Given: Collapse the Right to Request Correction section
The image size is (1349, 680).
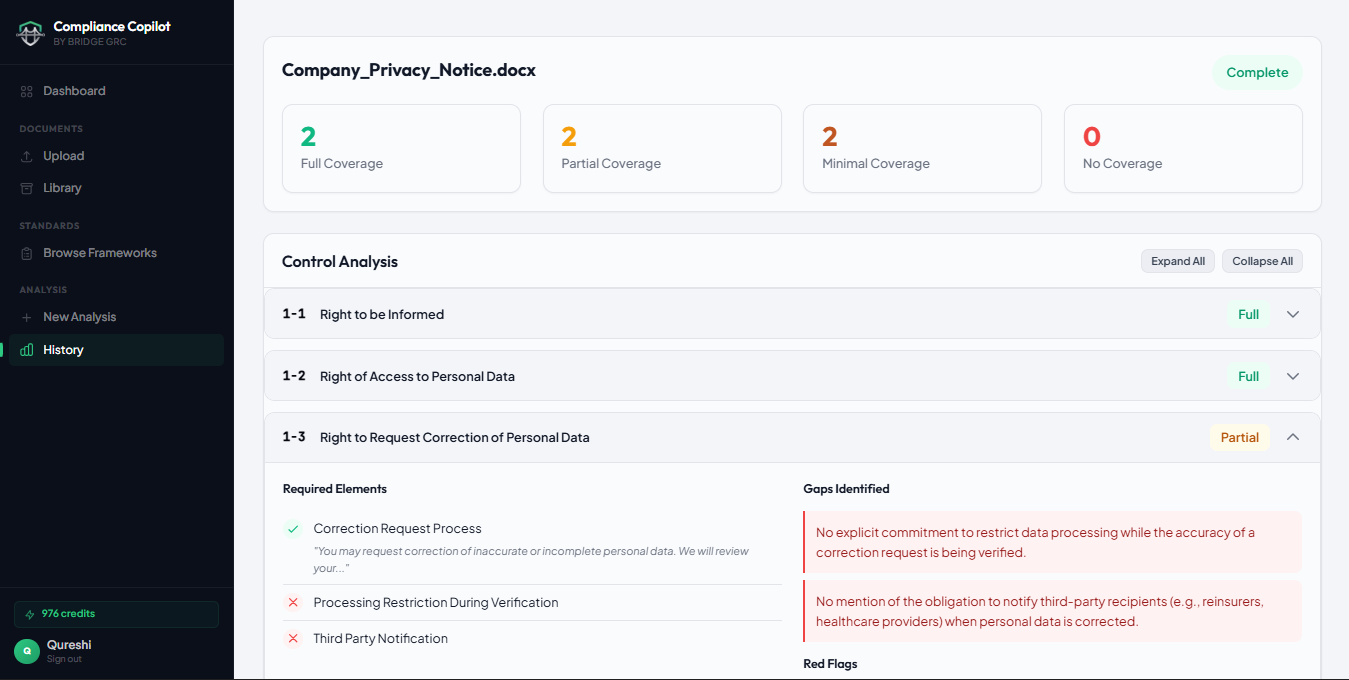Looking at the screenshot, I should pos(1292,437).
